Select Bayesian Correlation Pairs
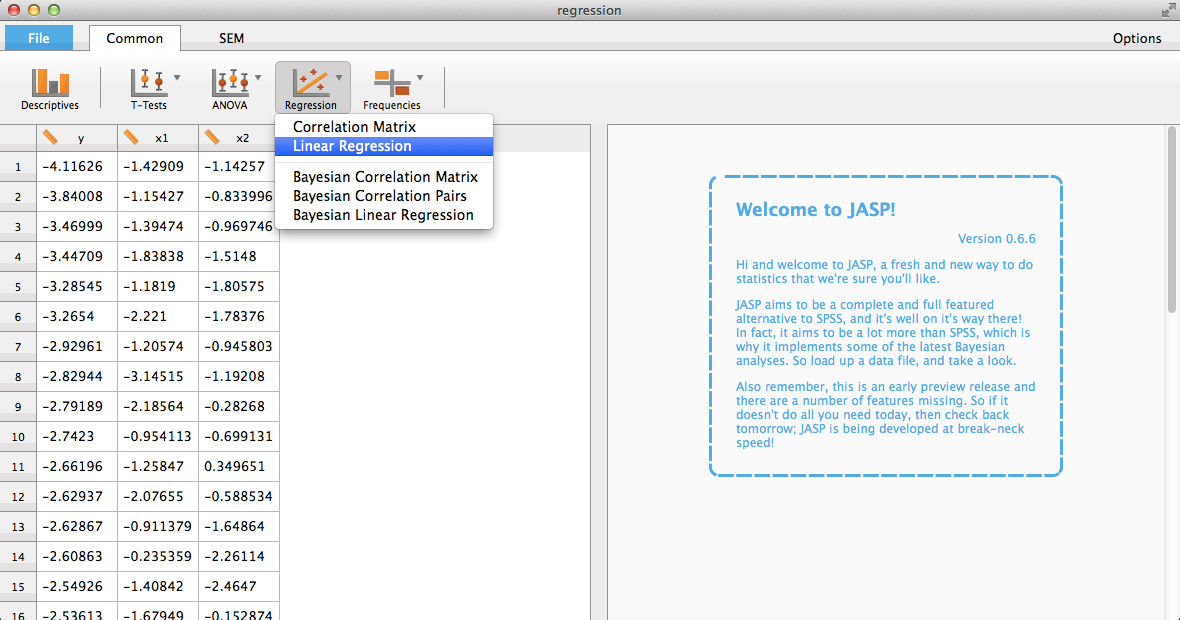 pos(384,196)
